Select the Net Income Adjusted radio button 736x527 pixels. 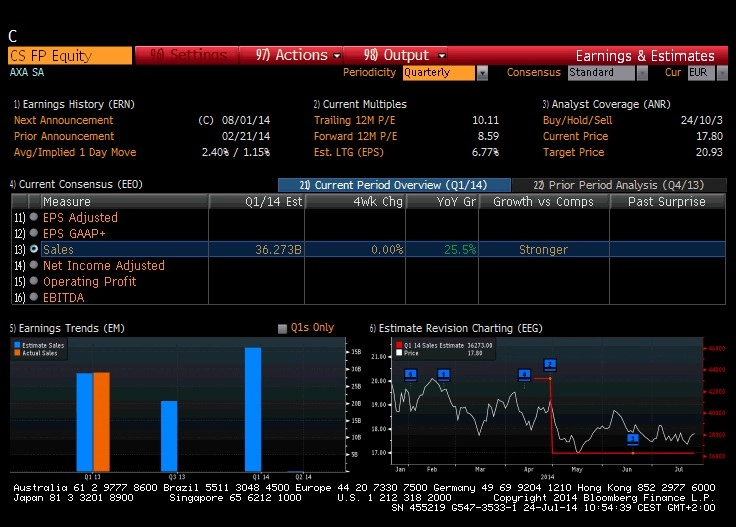pos(34,265)
